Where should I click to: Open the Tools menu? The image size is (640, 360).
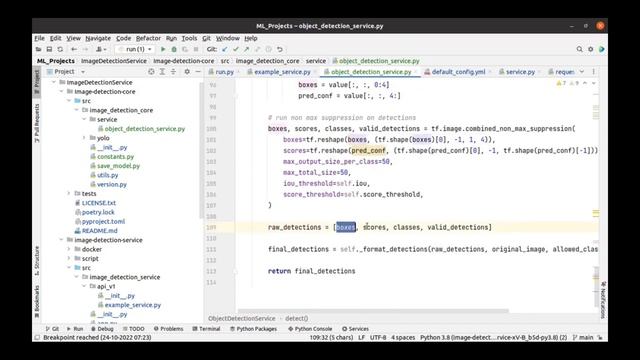tap(189, 38)
